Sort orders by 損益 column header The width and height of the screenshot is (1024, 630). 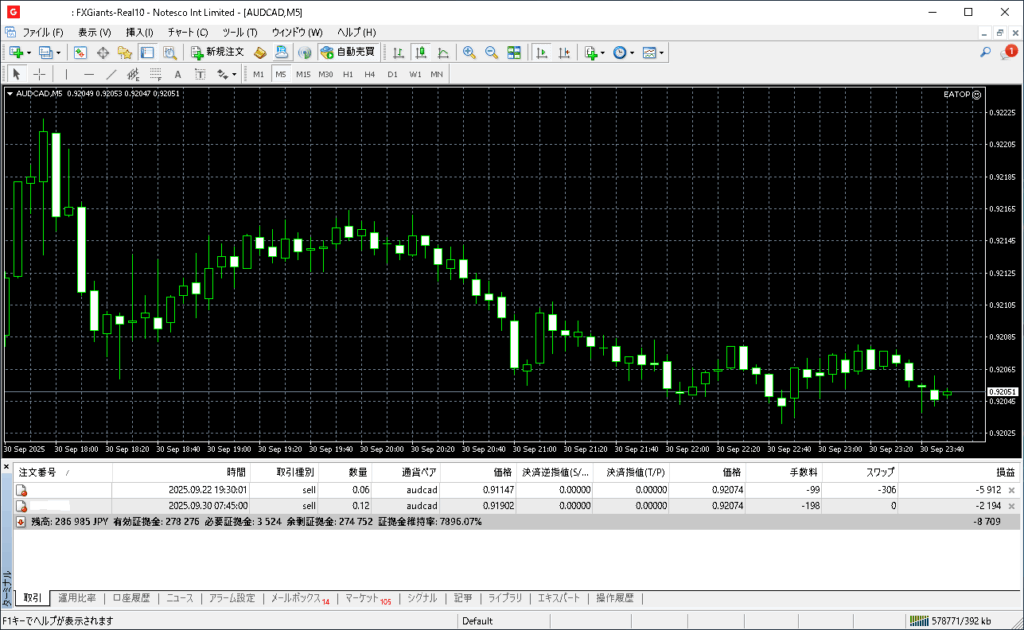pos(1004,471)
